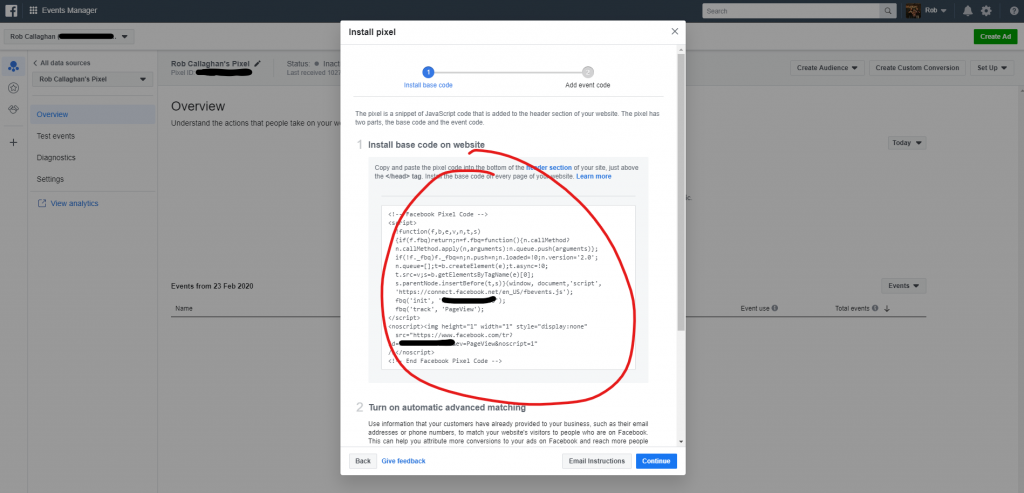Open the settings gear icon
1024x493 pixels.
[986, 10]
